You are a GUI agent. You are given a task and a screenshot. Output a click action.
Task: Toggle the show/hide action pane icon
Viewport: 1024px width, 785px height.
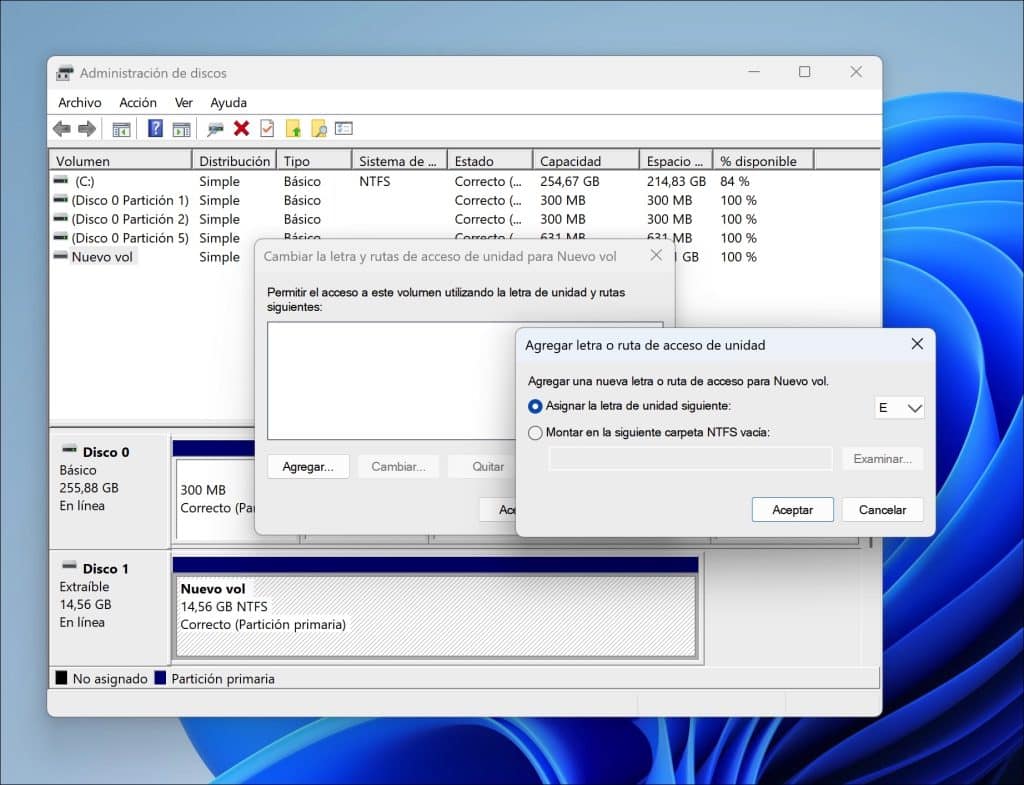[x=182, y=129]
